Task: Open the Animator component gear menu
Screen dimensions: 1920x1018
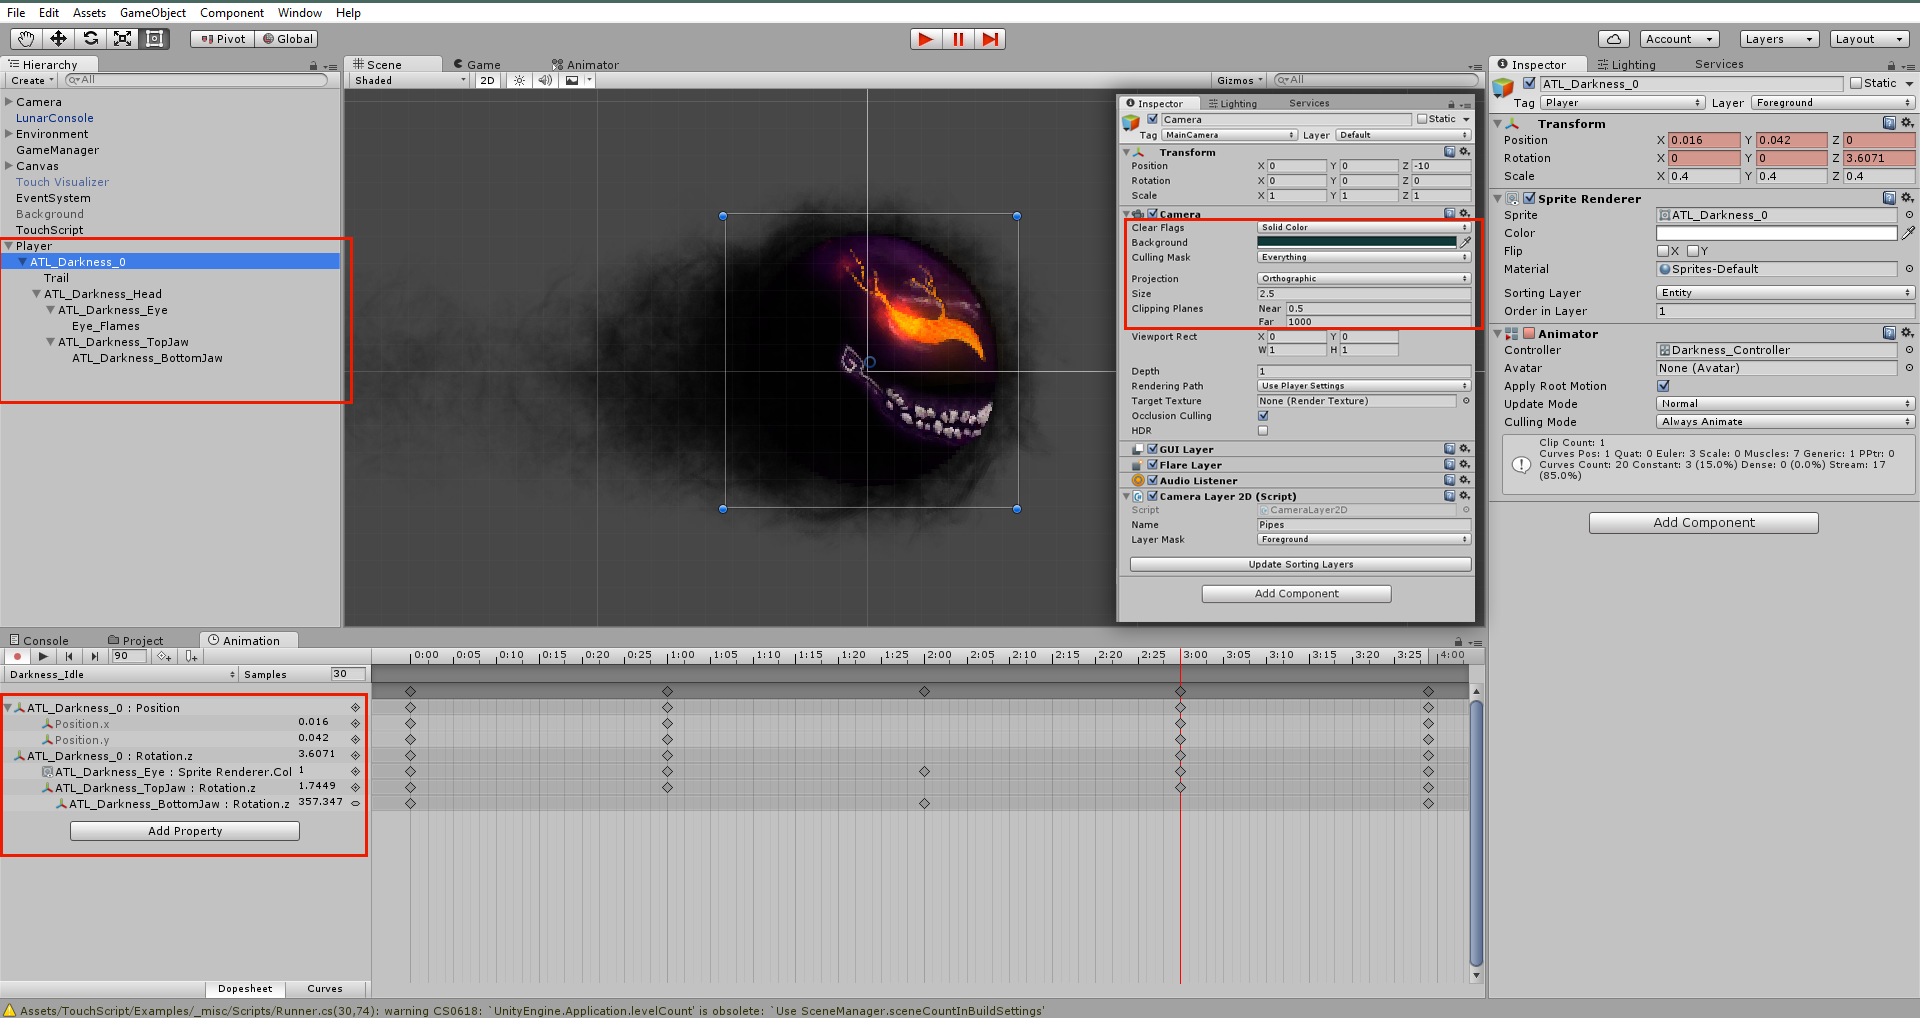Action: point(1906,333)
